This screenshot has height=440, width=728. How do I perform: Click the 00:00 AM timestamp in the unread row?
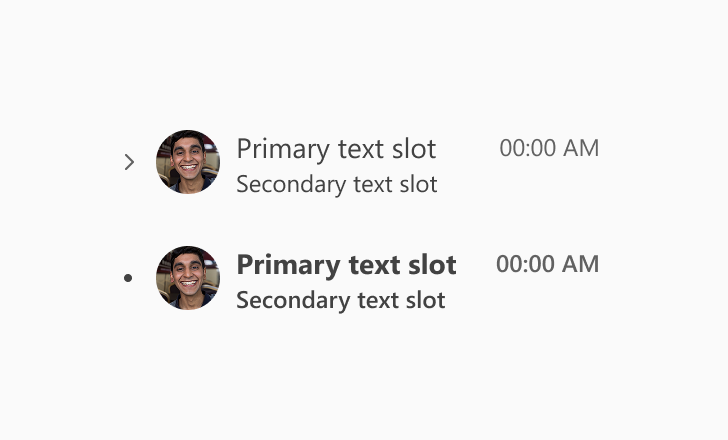coord(548,264)
